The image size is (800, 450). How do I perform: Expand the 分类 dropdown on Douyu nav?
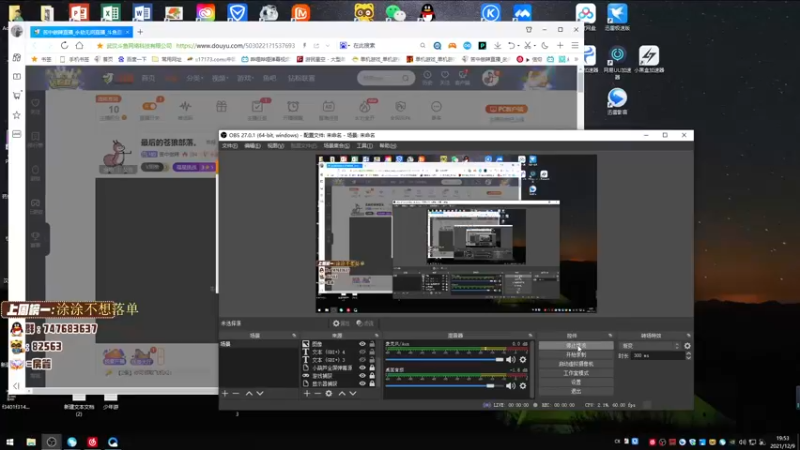click(x=195, y=78)
